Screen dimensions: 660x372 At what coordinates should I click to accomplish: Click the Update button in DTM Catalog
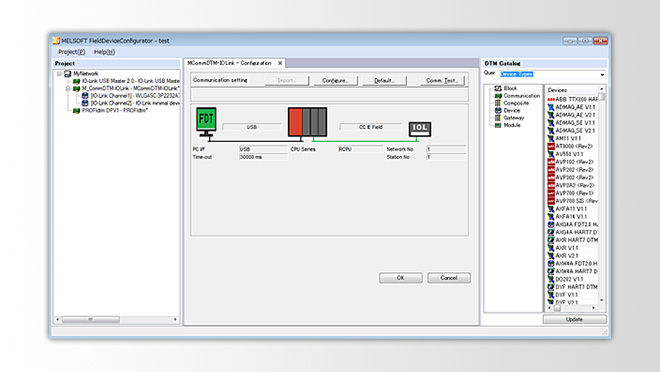[575, 319]
